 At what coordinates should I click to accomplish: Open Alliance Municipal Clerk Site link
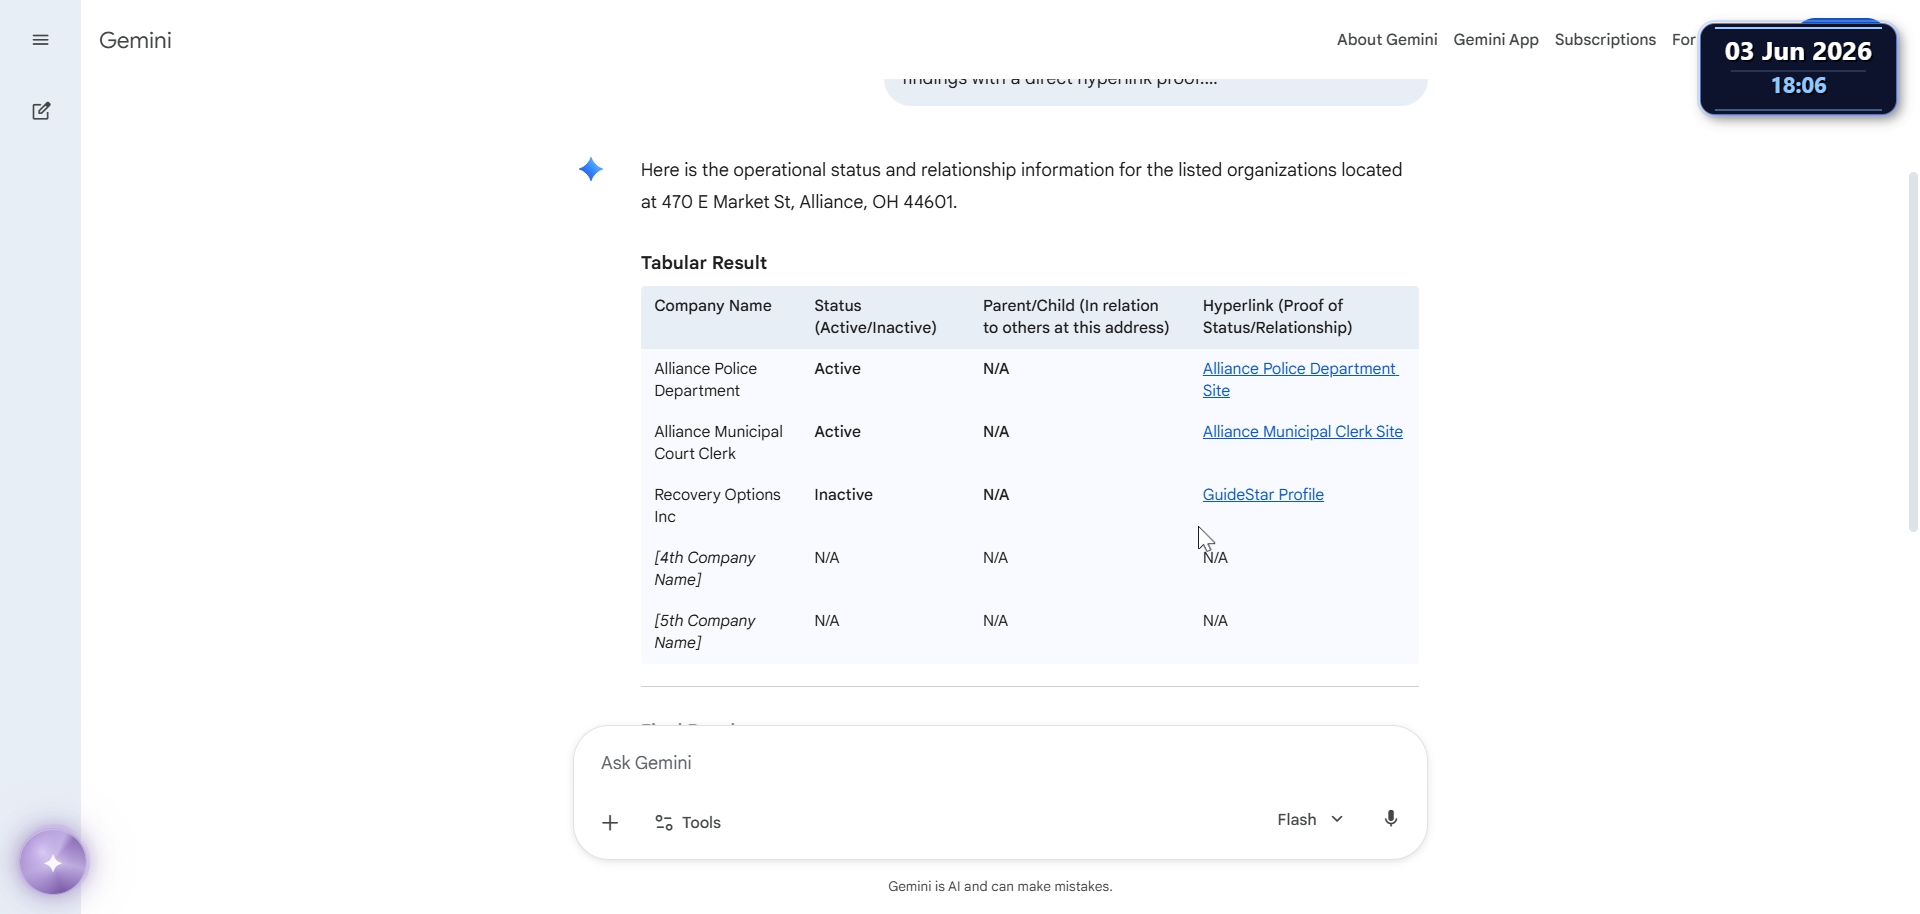coord(1302,432)
